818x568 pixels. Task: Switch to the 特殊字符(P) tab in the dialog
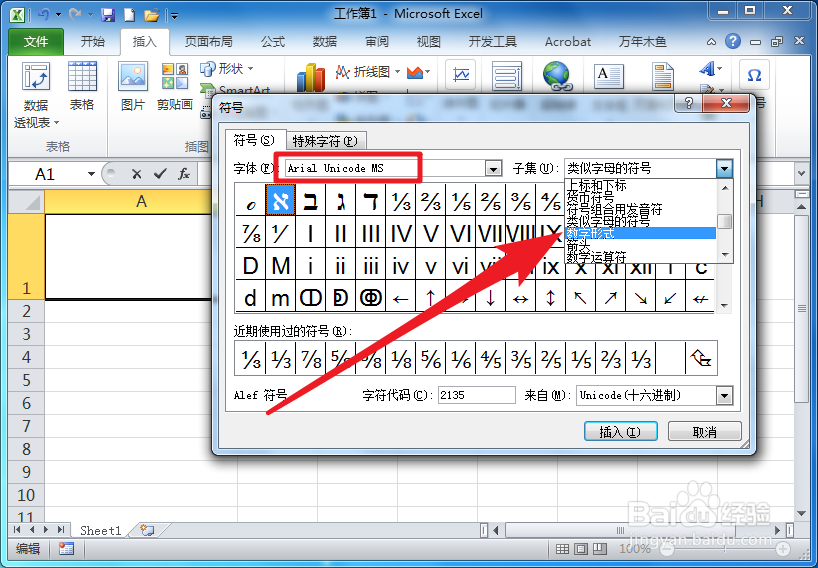[x=326, y=141]
